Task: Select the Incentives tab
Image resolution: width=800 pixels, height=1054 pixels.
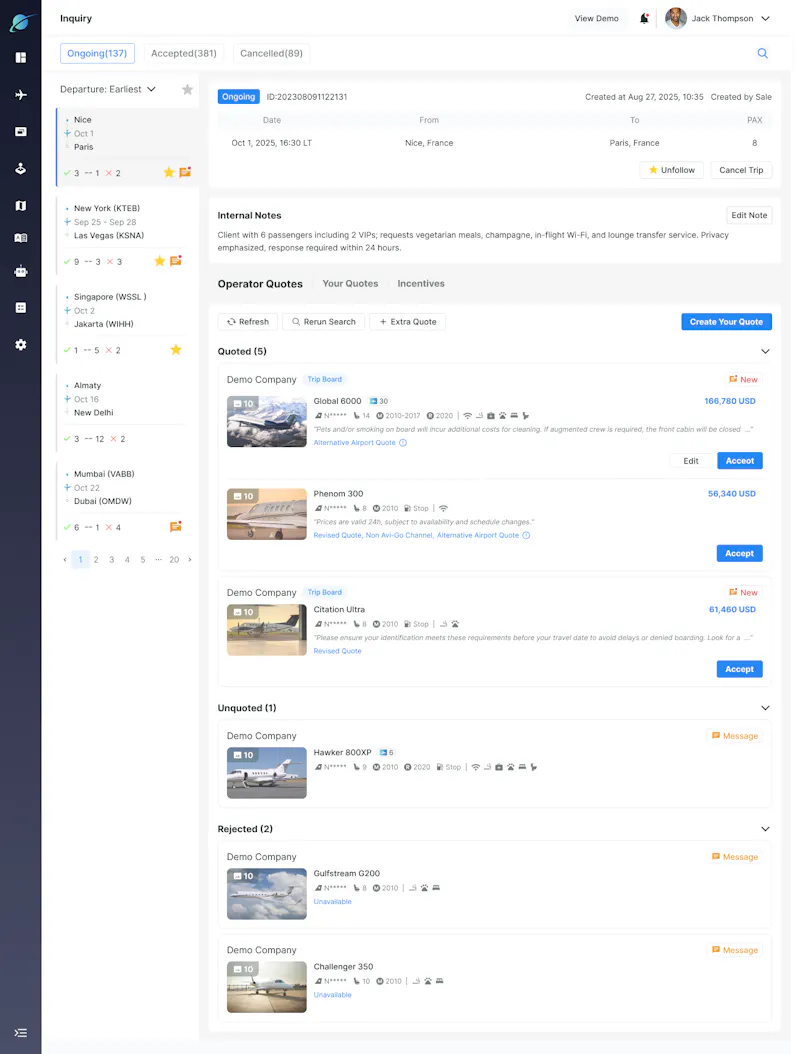Action: 421,284
